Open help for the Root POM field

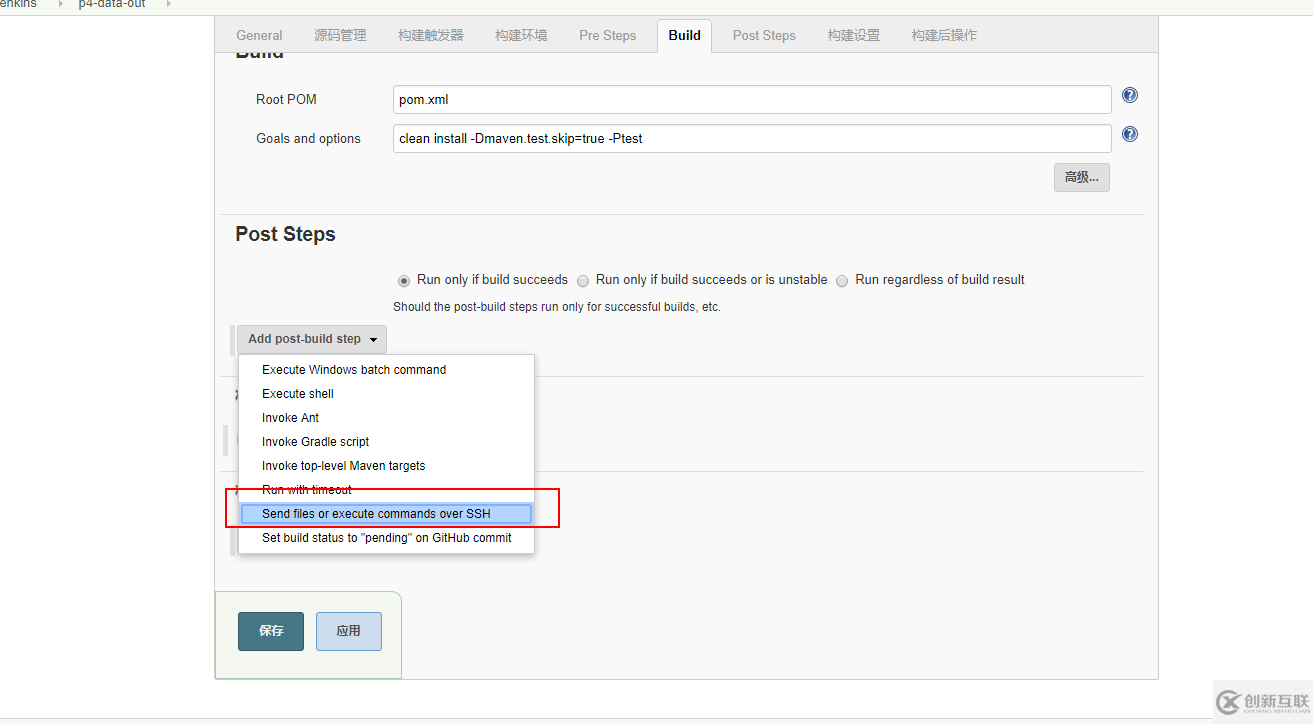(1130, 96)
